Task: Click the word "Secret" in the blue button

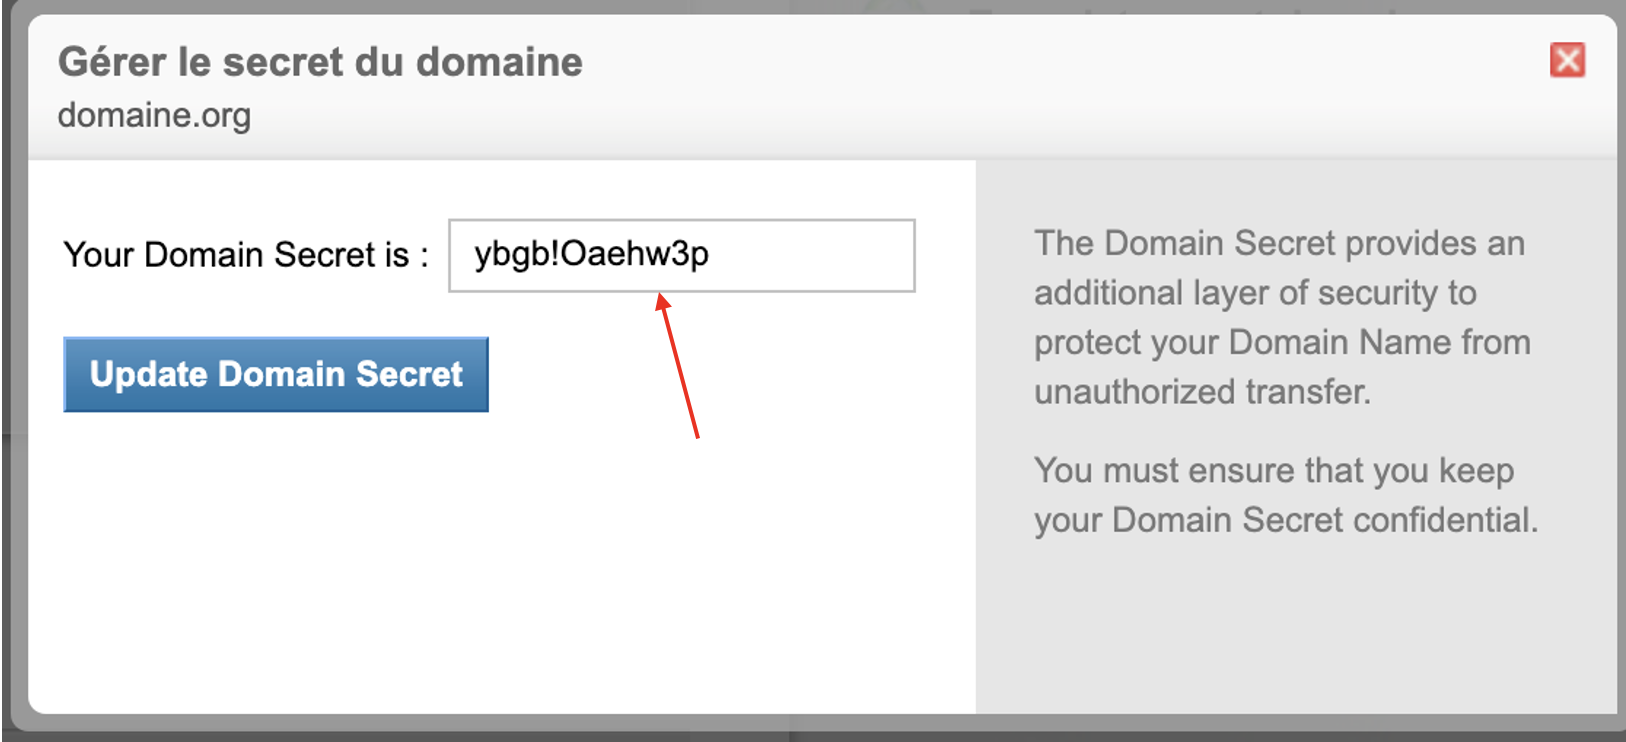Action: [409, 374]
